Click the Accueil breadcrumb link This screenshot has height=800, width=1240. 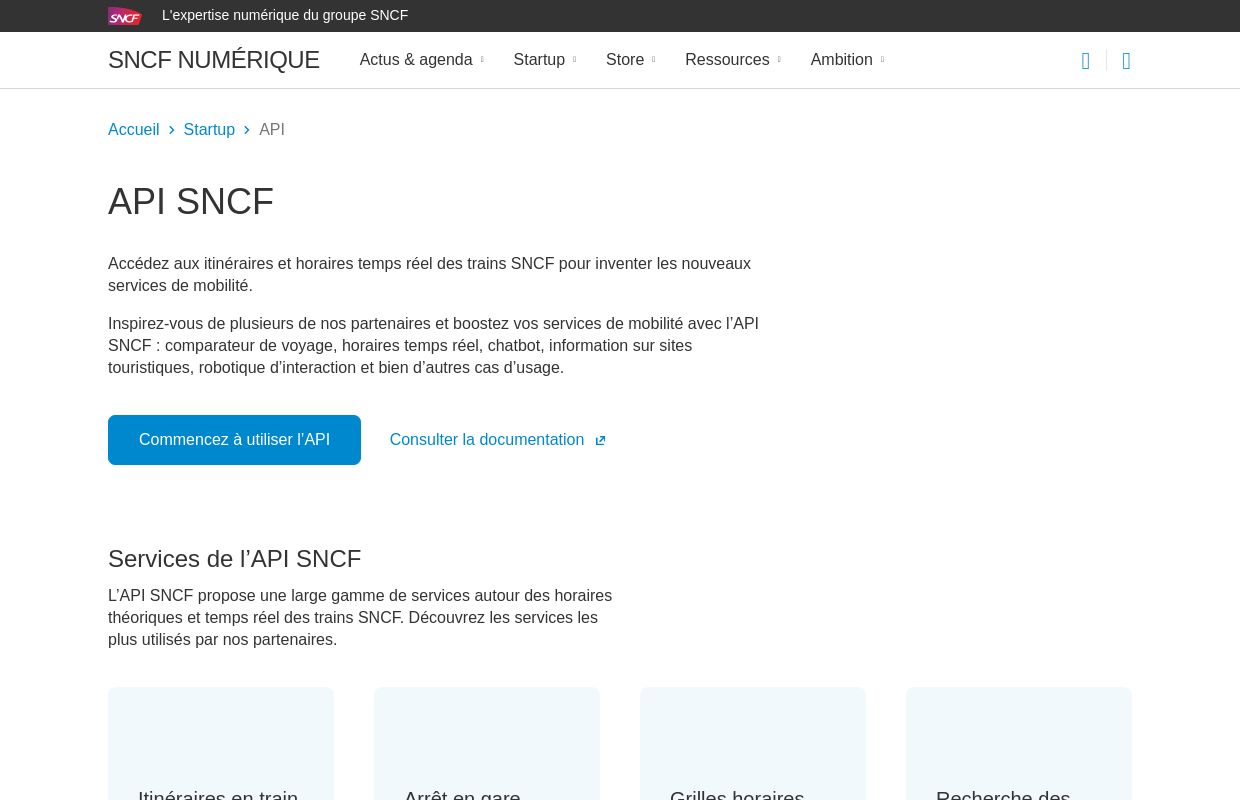point(134,130)
